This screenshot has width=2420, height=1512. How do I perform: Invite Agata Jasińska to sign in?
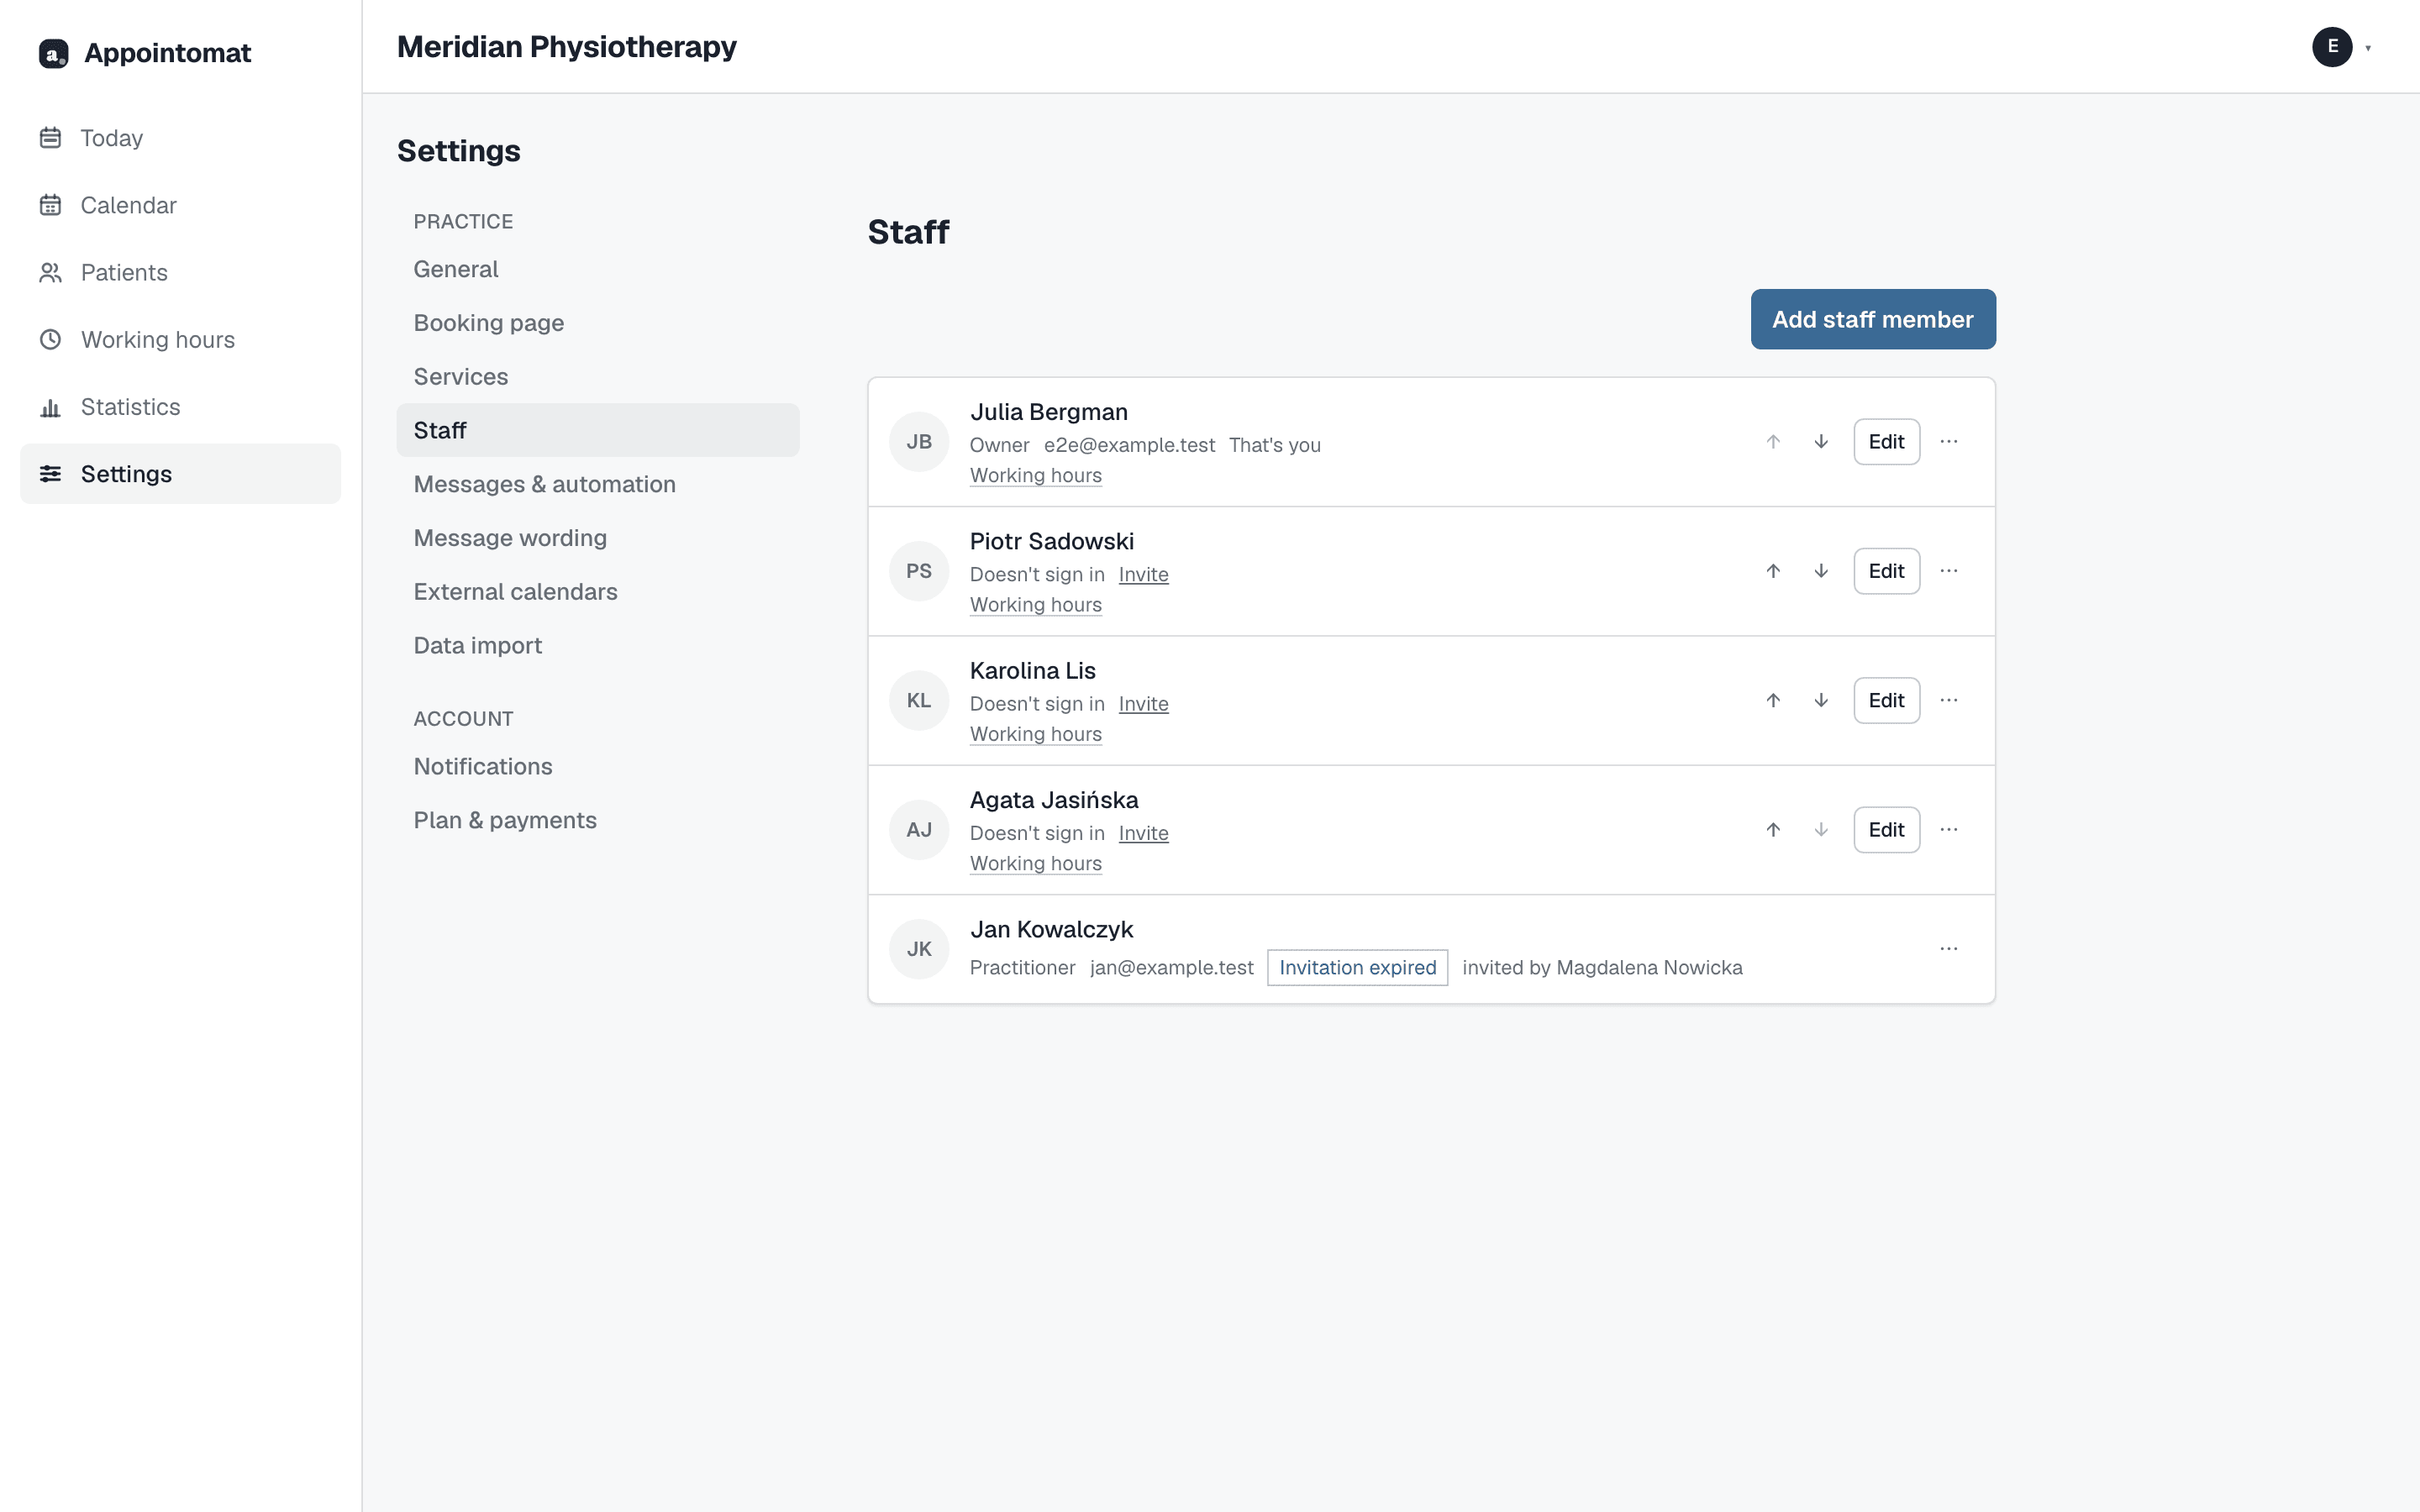[1143, 833]
